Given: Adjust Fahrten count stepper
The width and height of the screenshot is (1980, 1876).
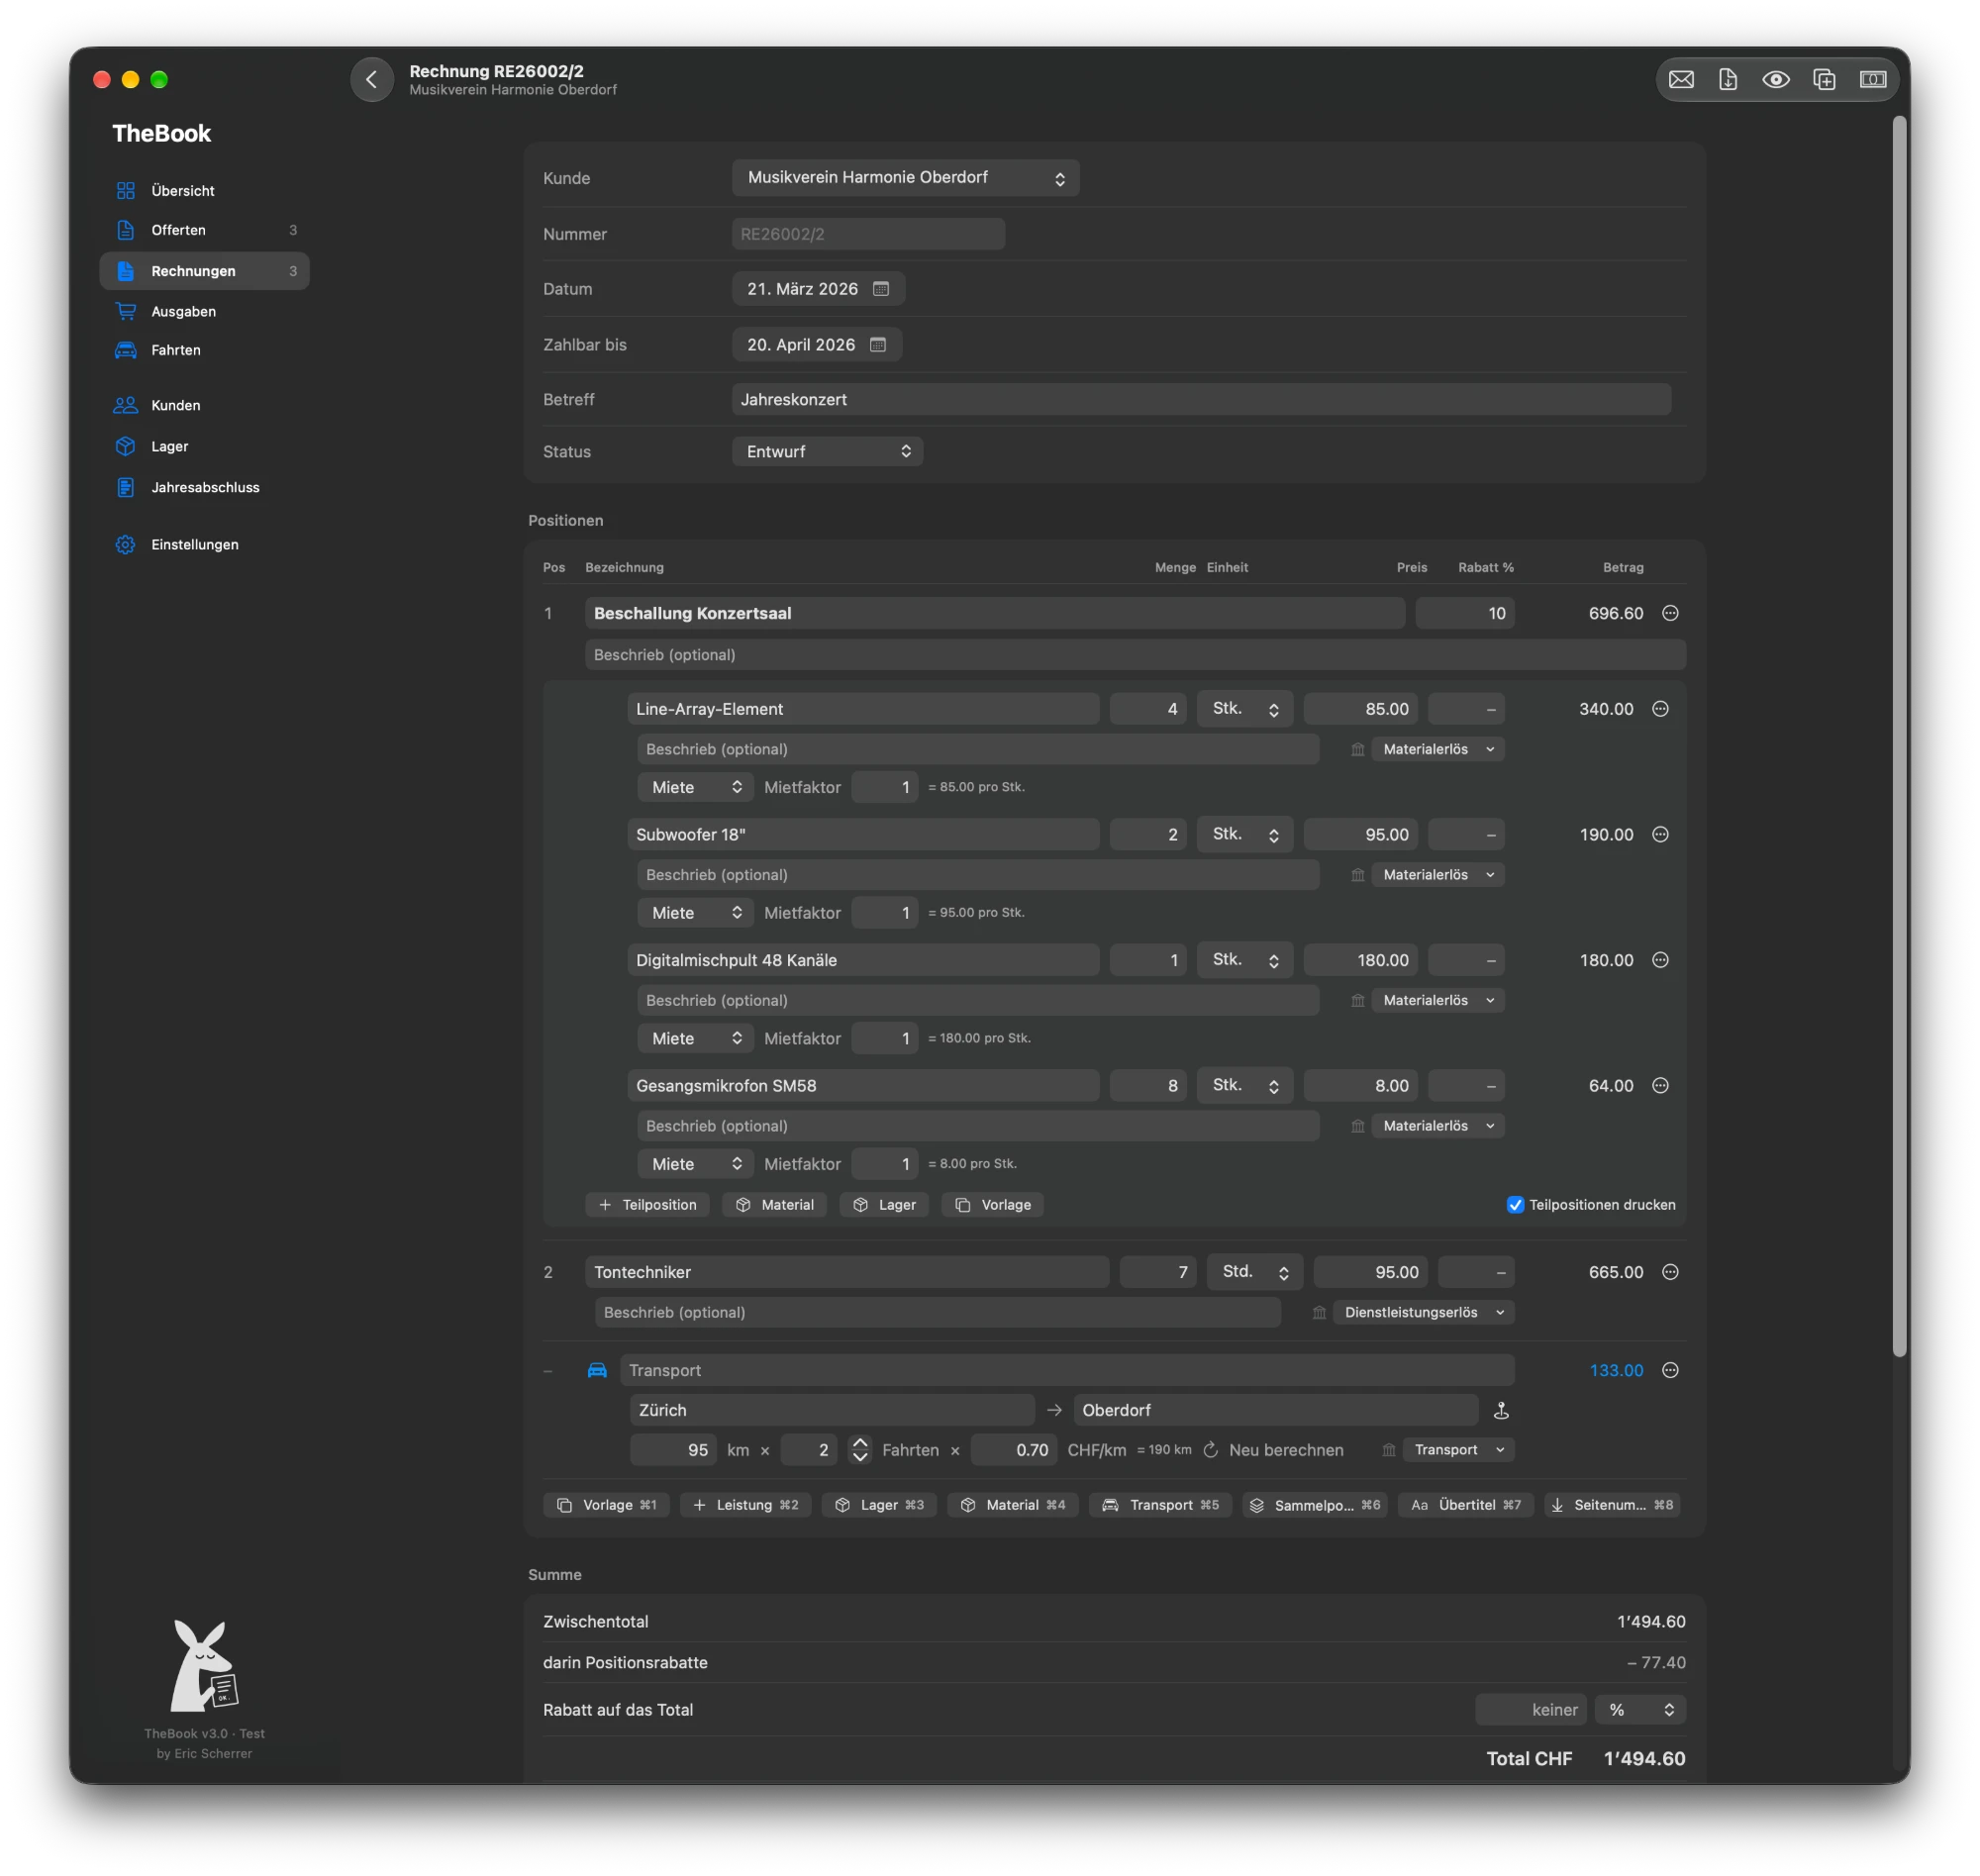Looking at the screenshot, I should (860, 1450).
